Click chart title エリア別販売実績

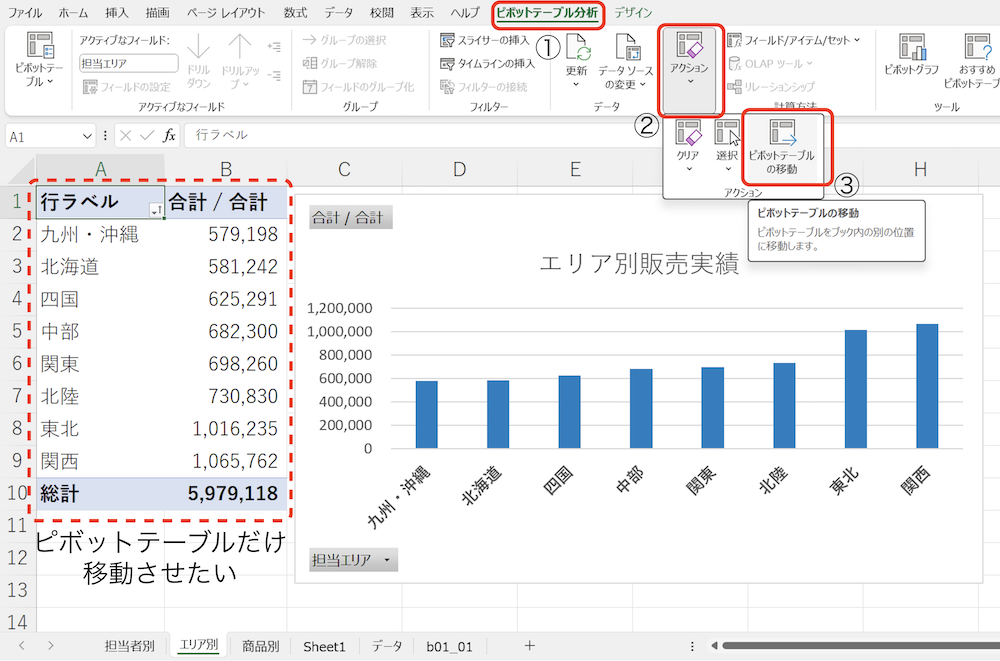pyautogui.click(x=639, y=263)
